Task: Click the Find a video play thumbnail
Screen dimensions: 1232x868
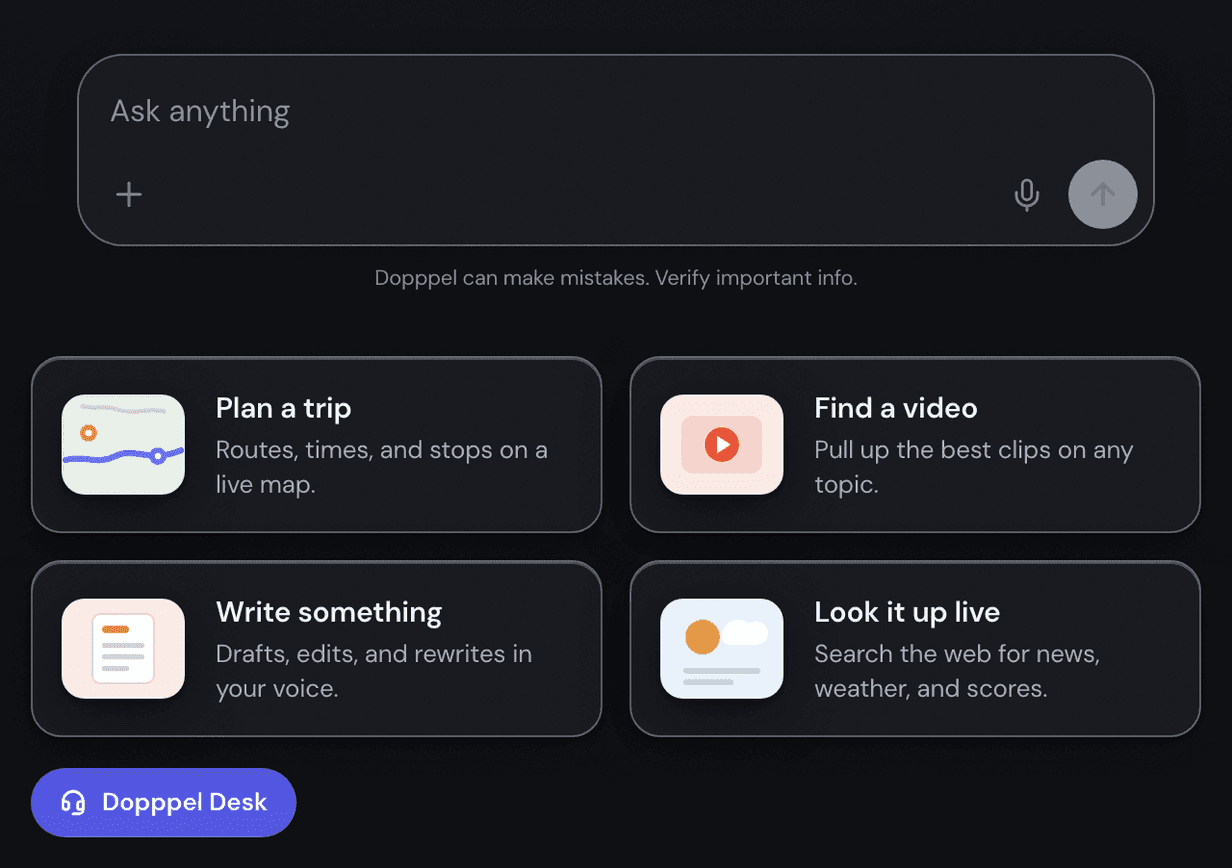Action: [722, 444]
